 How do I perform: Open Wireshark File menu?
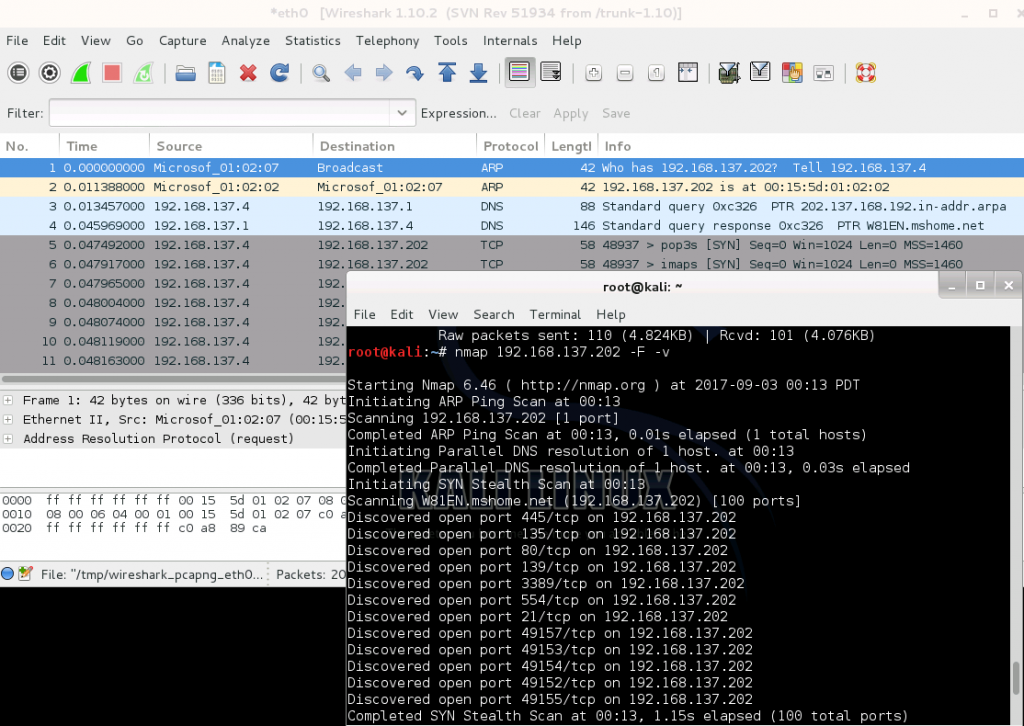click(x=17, y=40)
